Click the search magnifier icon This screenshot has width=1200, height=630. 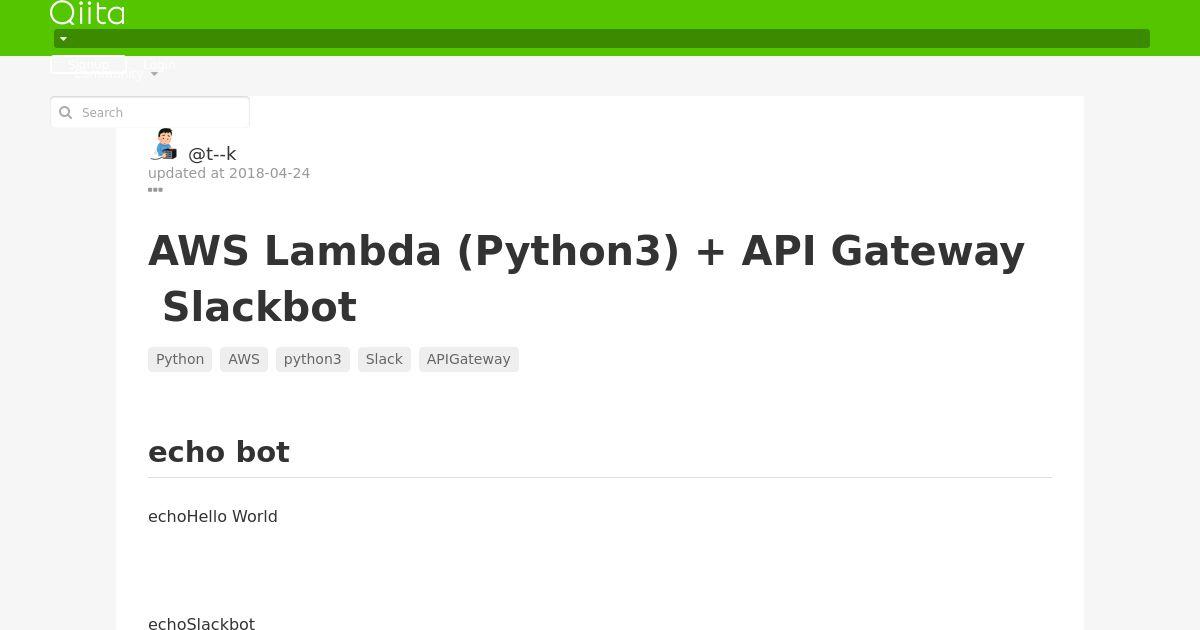tap(66, 113)
